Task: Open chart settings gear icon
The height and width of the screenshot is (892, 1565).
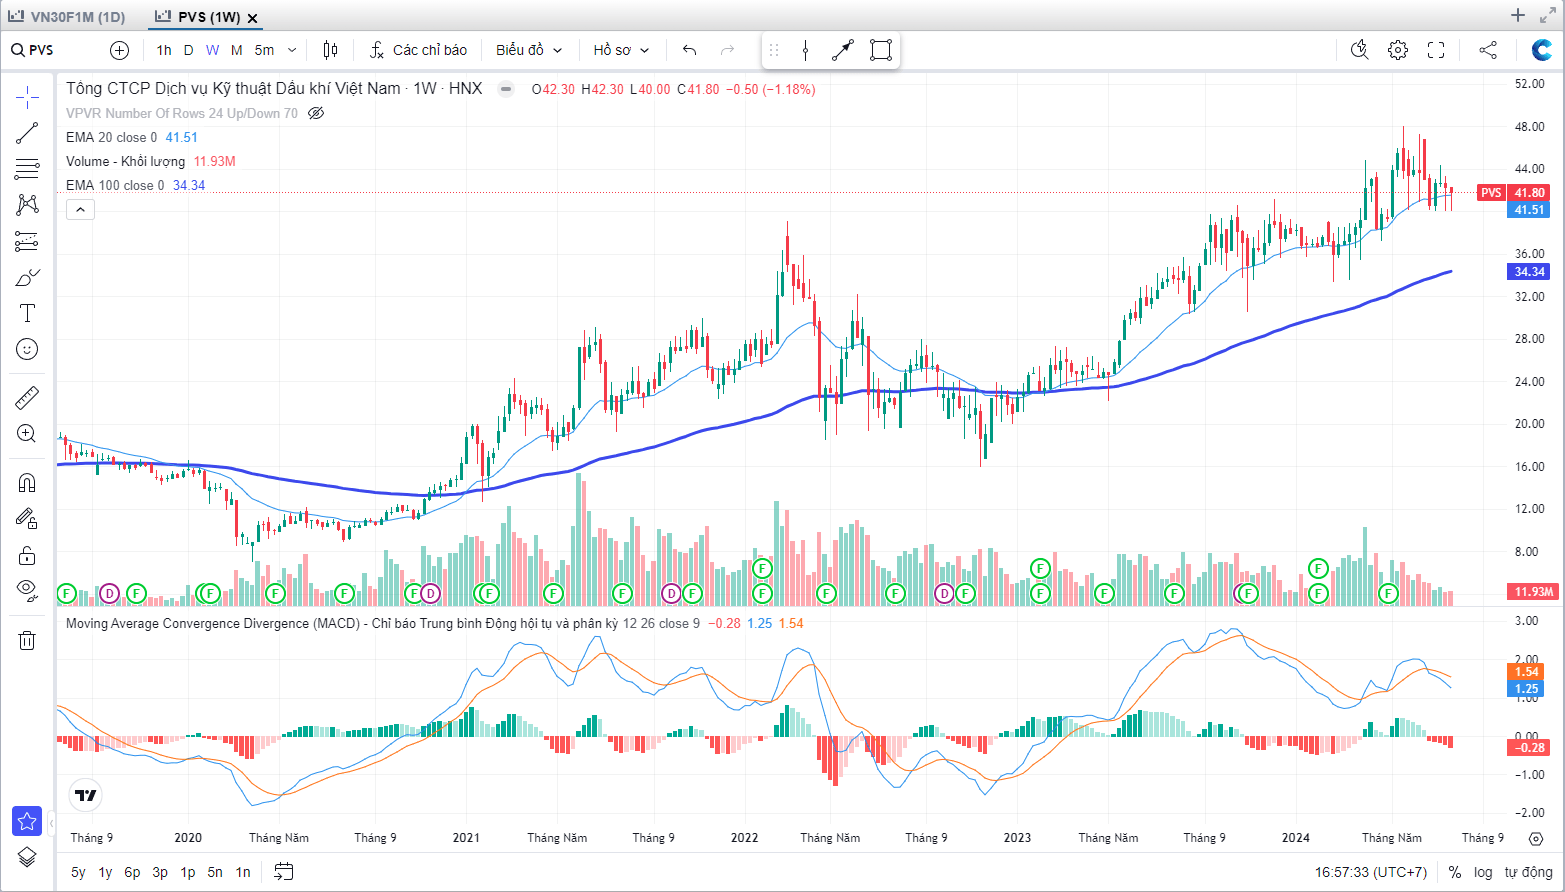Action: (x=1398, y=50)
